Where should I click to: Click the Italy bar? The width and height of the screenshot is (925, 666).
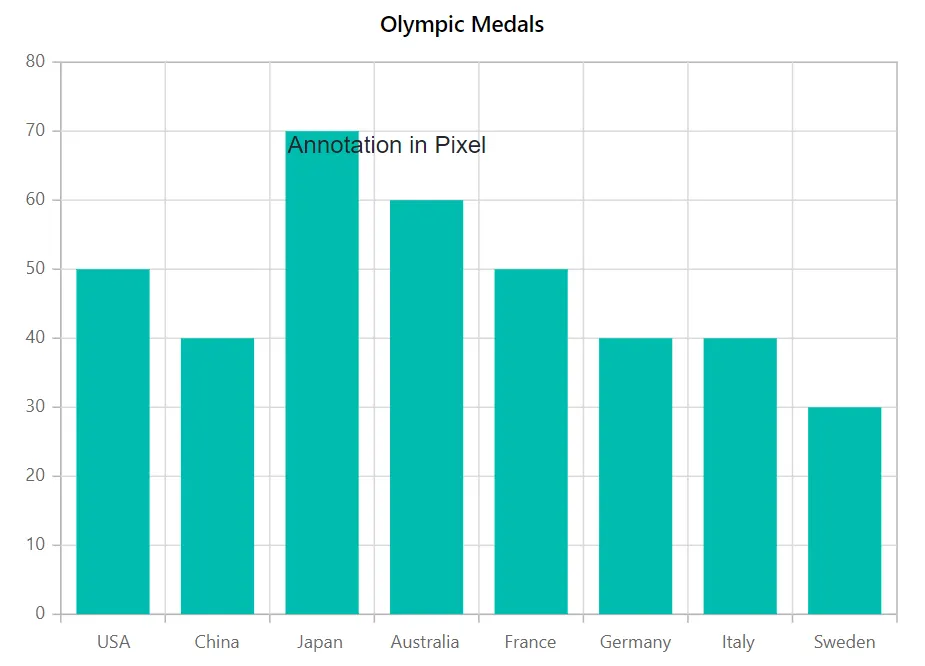[740, 476]
